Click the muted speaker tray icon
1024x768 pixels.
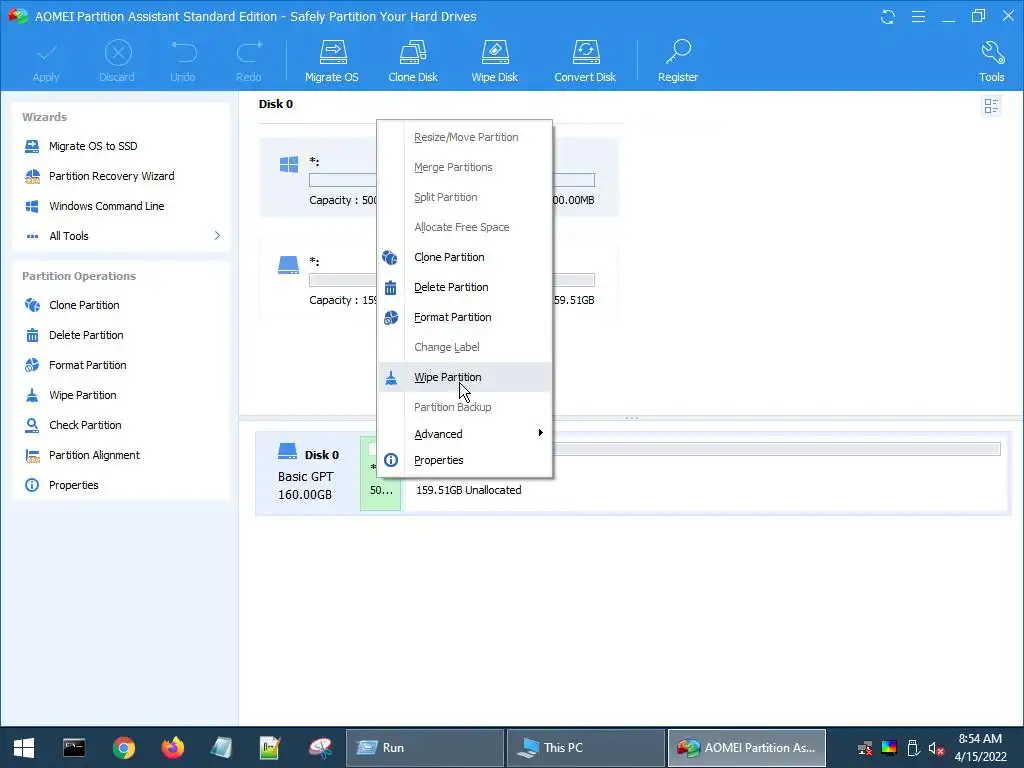936,748
